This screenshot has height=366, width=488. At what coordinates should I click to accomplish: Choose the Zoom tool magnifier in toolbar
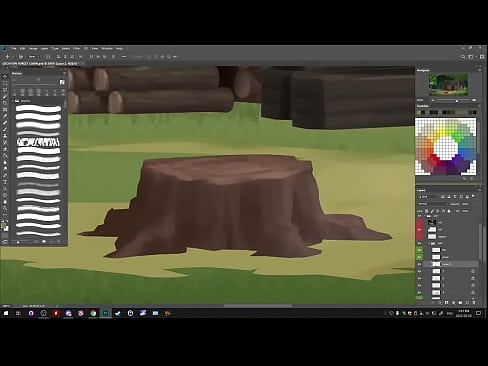click(5, 208)
